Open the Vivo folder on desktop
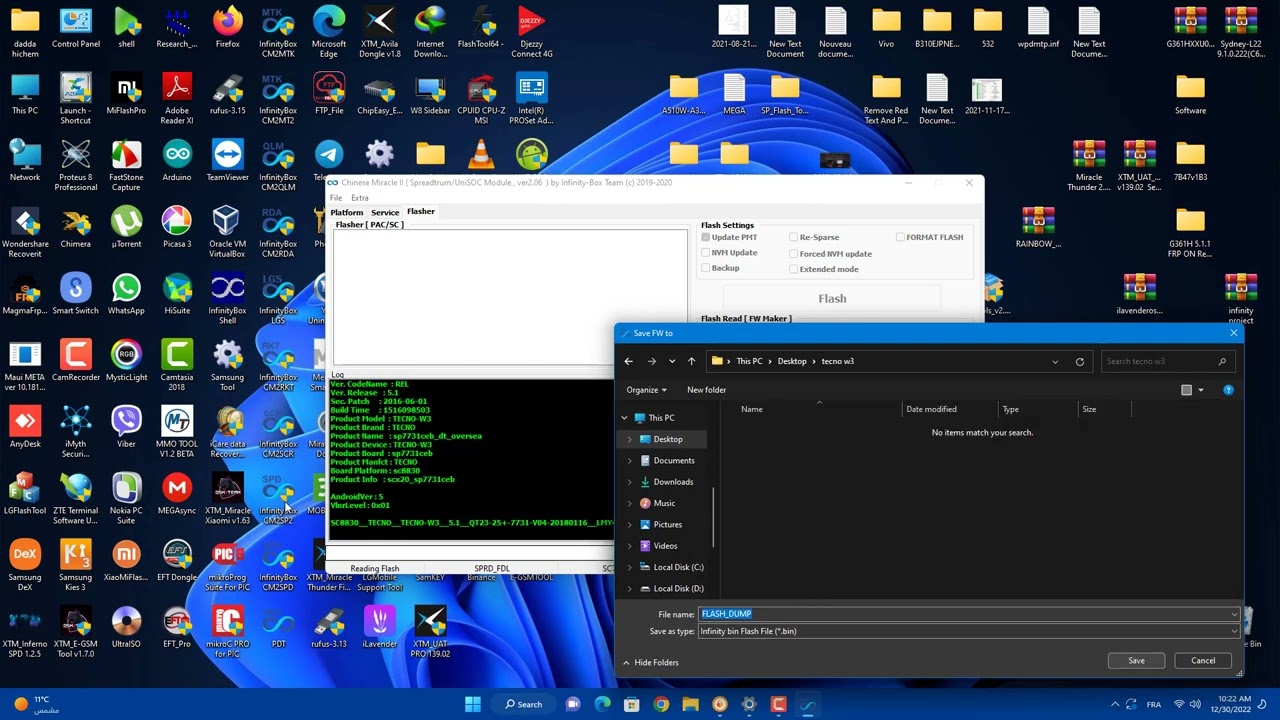The width and height of the screenshot is (1280, 720). tap(886, 28)
